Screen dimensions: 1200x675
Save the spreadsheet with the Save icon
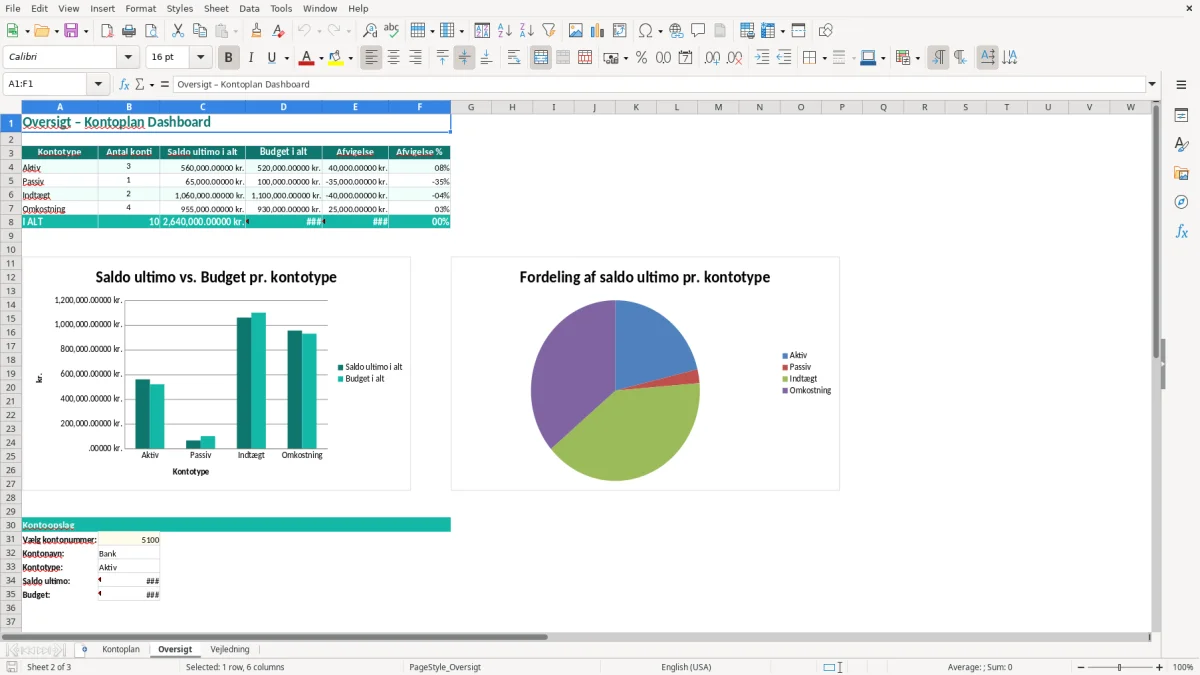click(71, 31)
